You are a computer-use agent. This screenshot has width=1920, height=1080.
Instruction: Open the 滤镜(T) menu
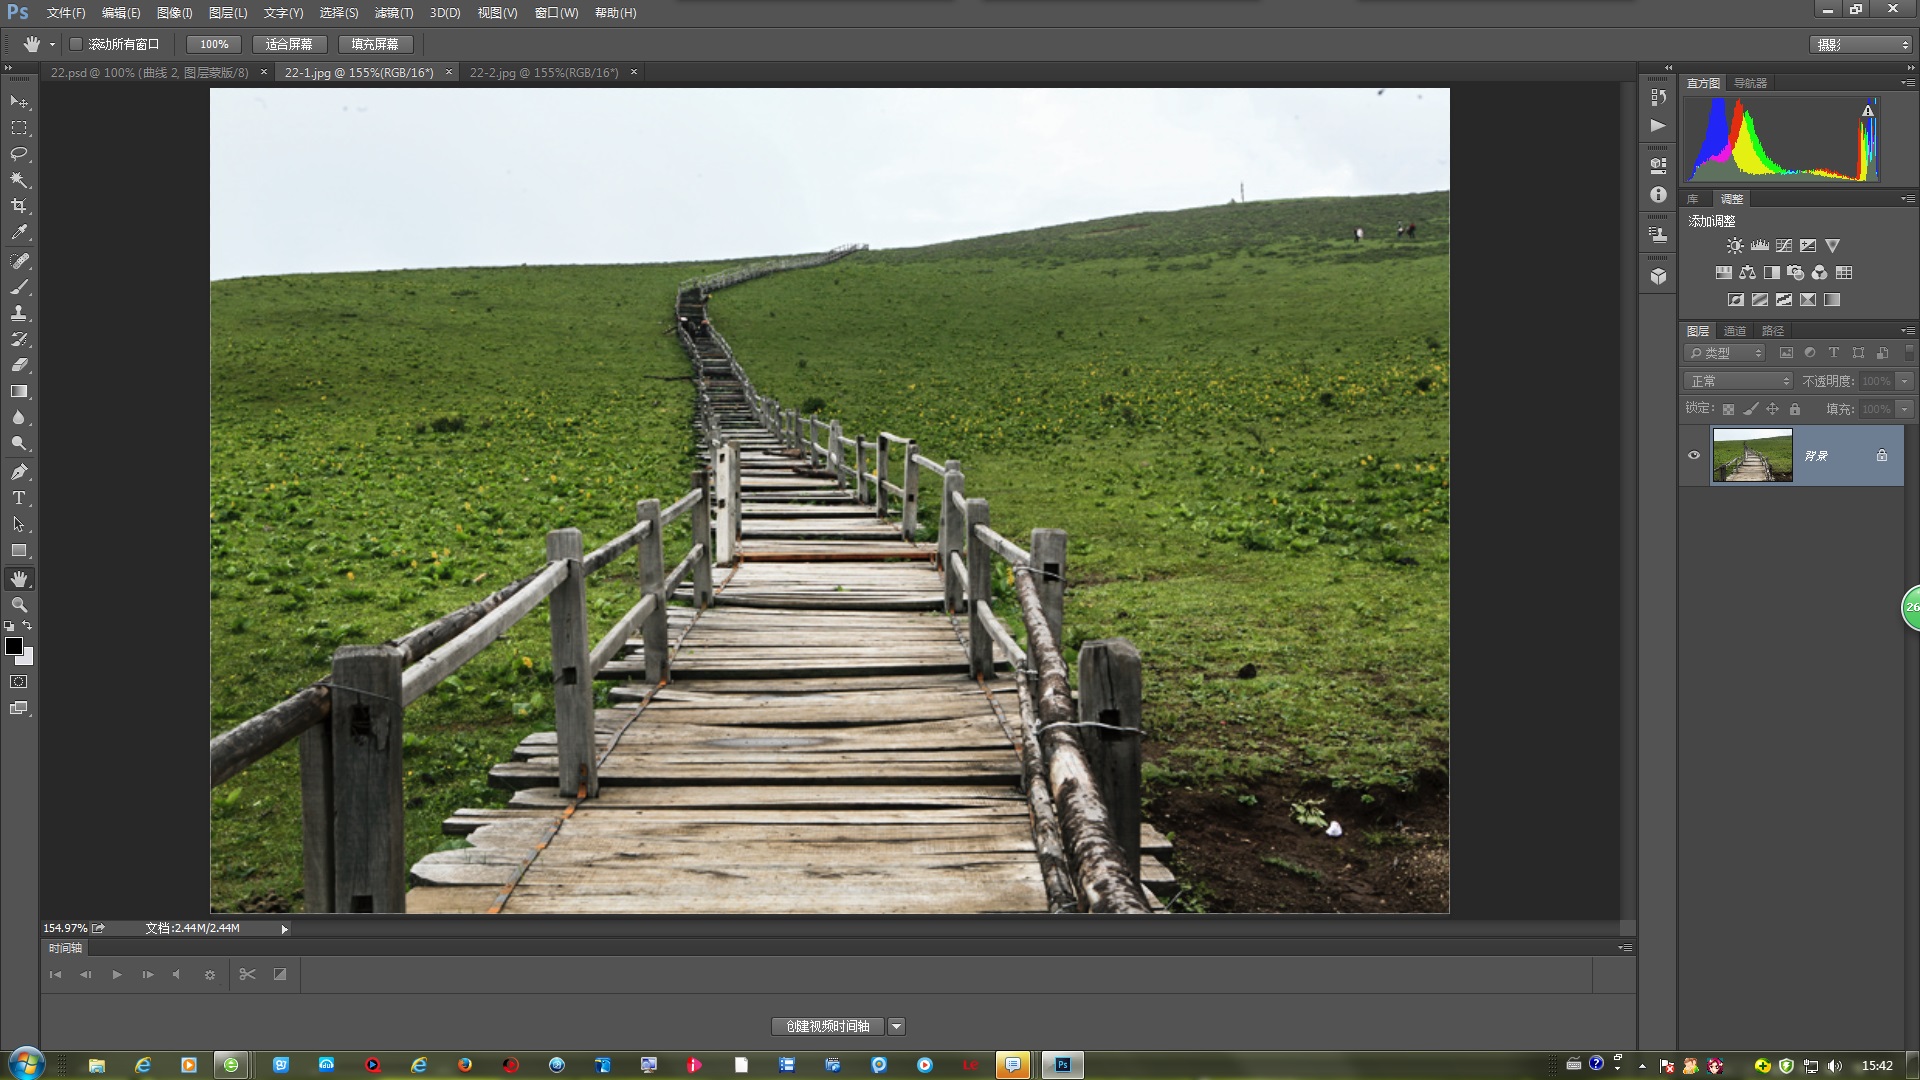click(x=394, y=13)
